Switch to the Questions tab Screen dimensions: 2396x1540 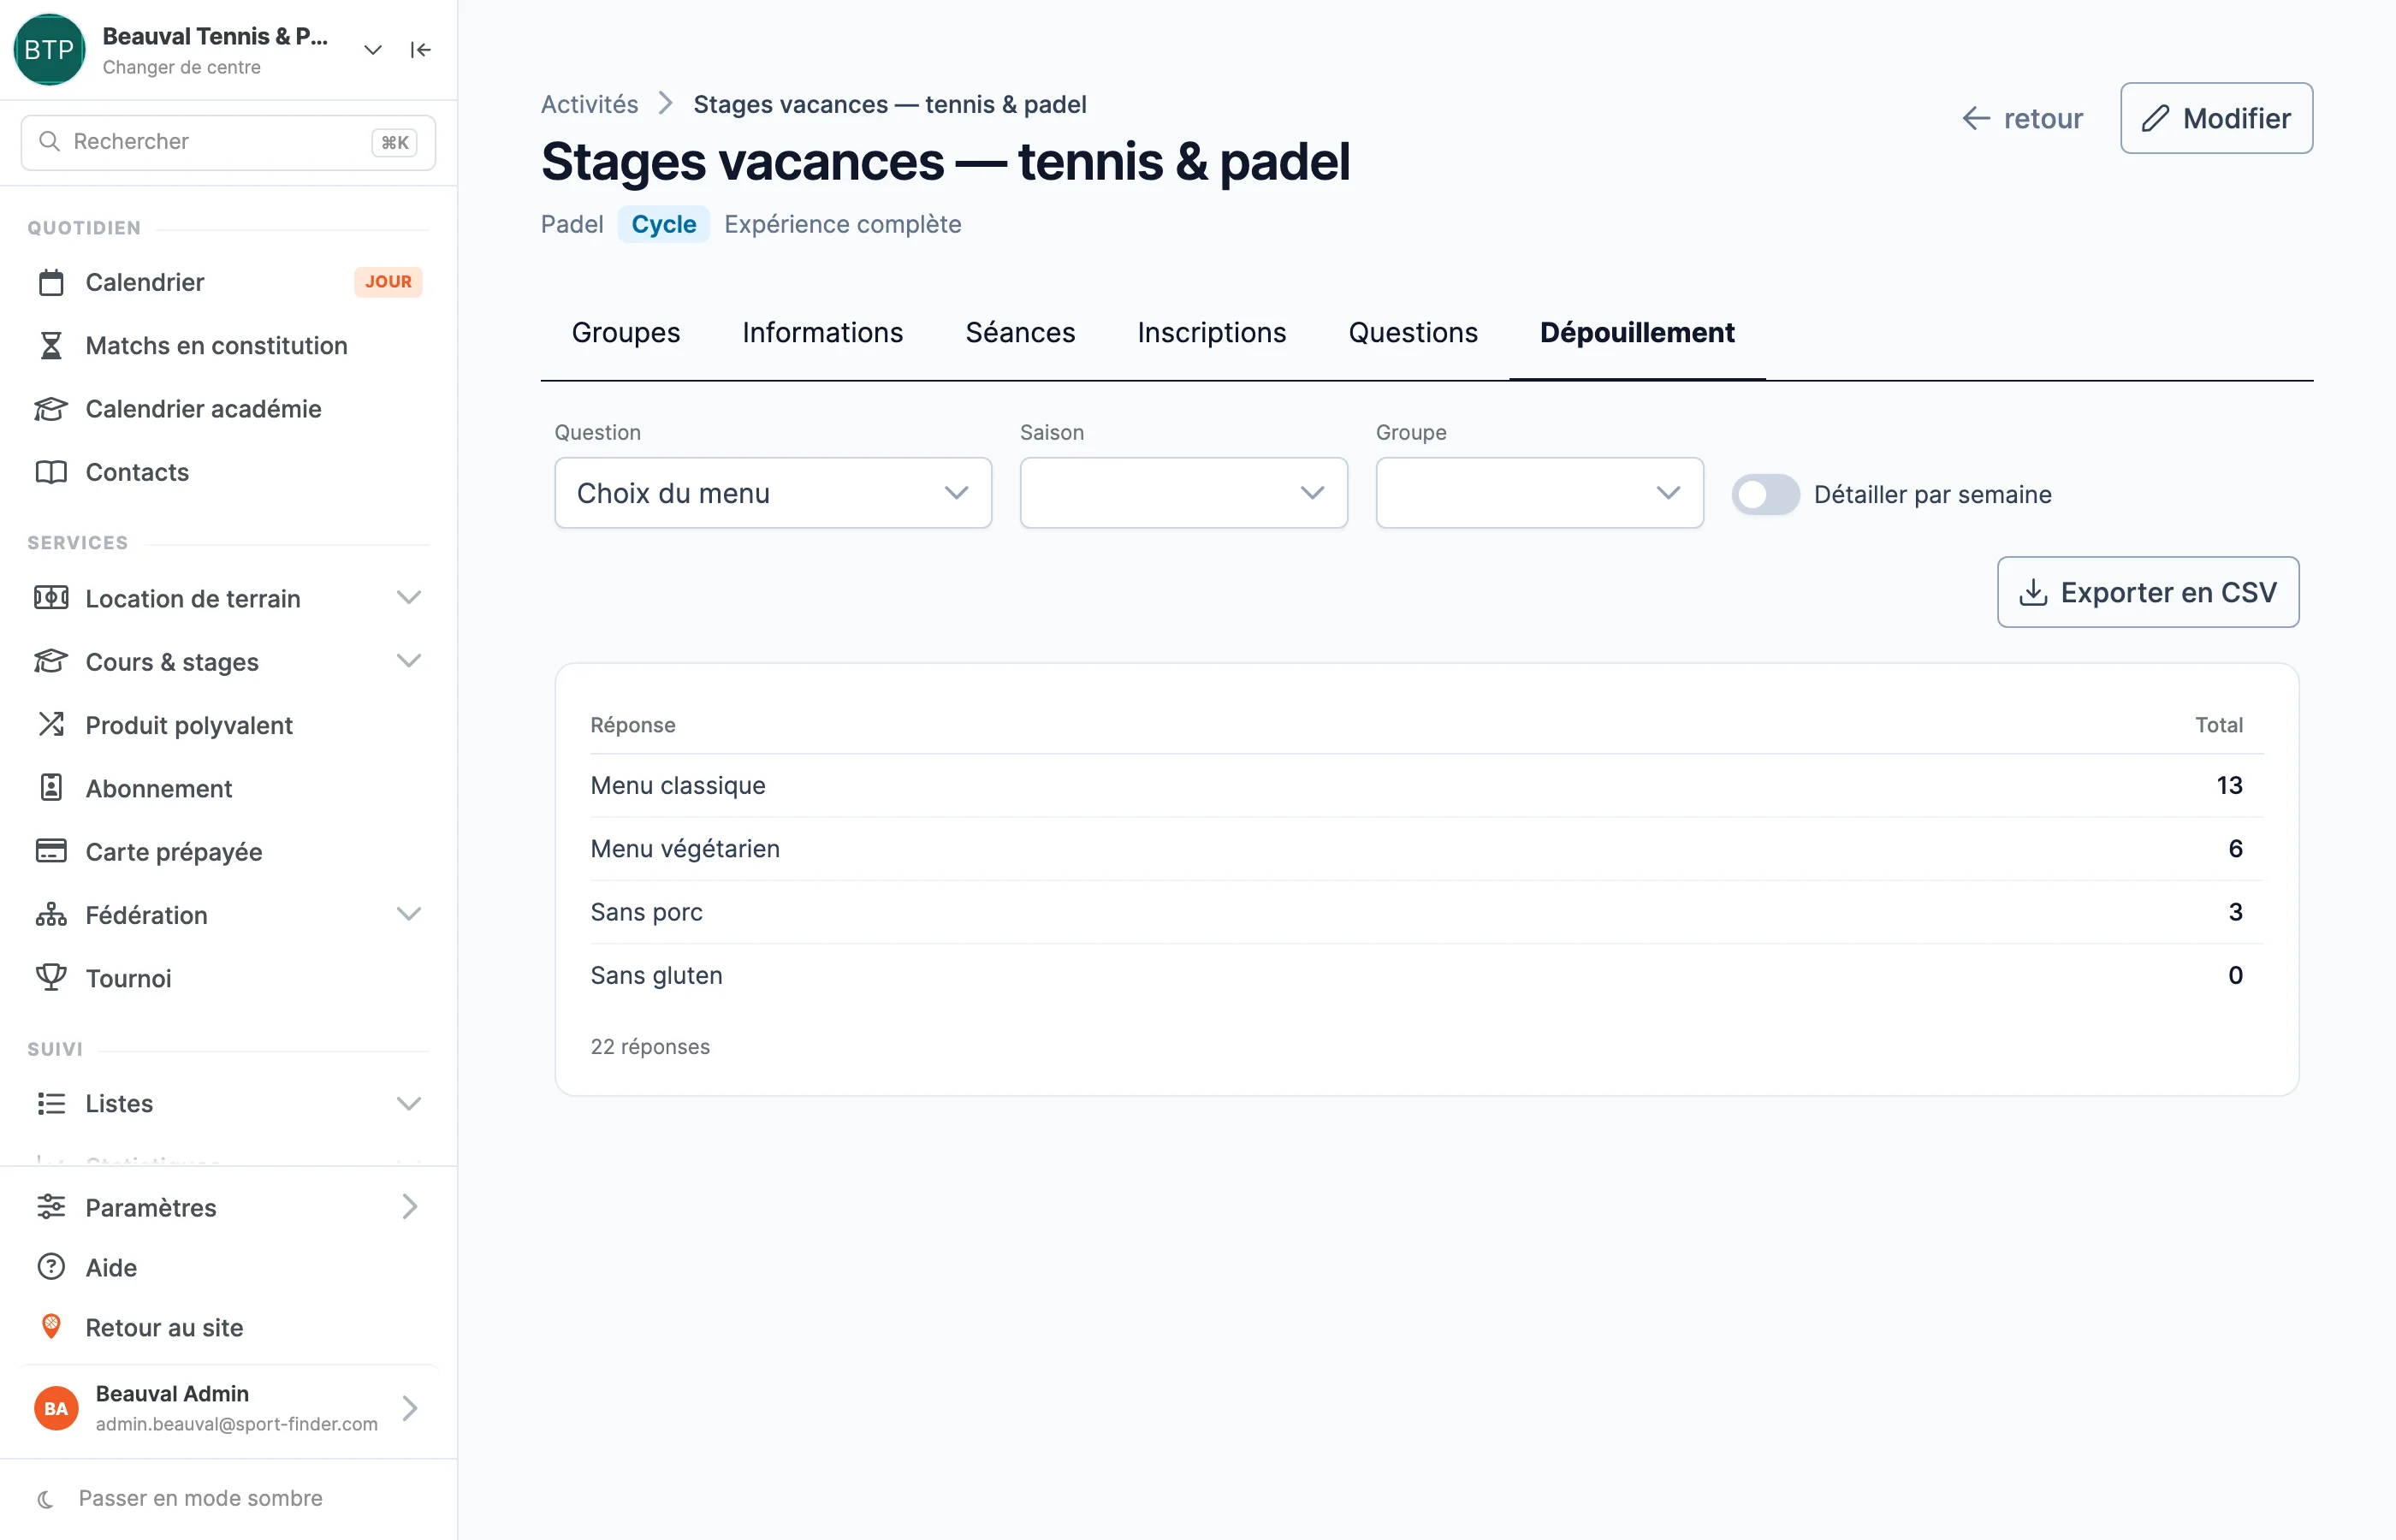[x=1412, y=332]
